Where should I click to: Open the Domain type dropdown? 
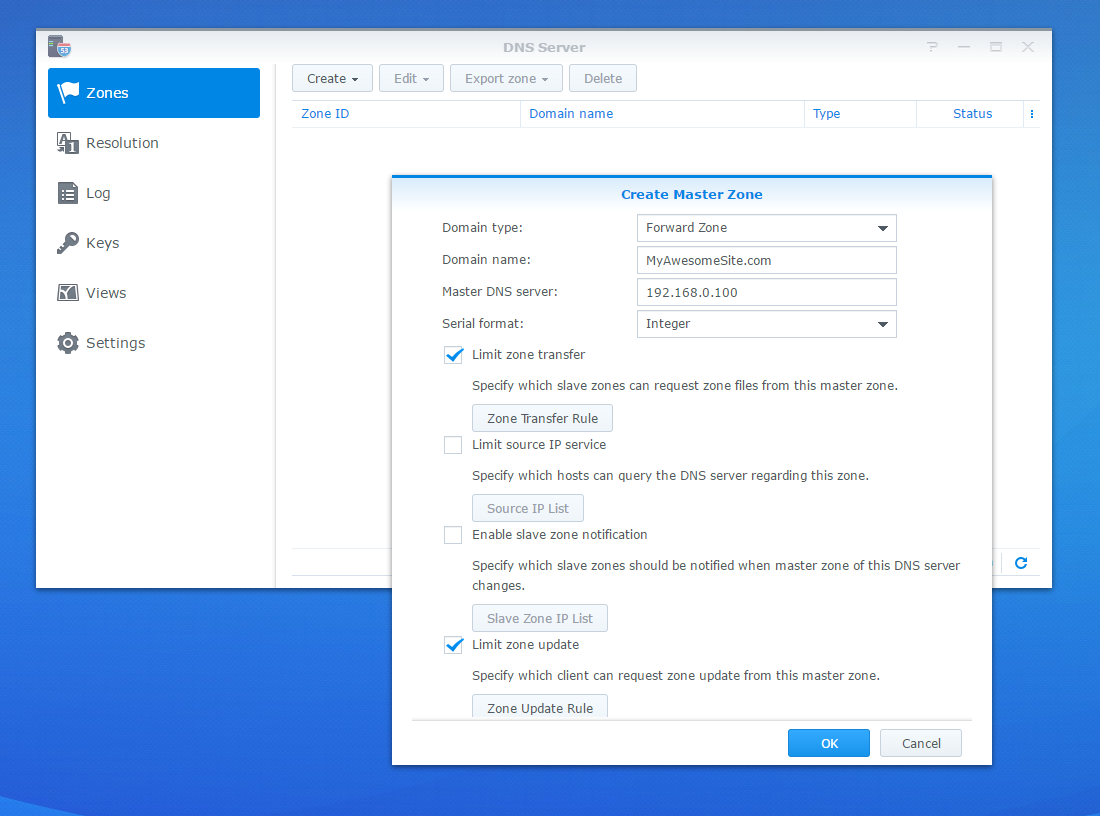tap(766, 228)
